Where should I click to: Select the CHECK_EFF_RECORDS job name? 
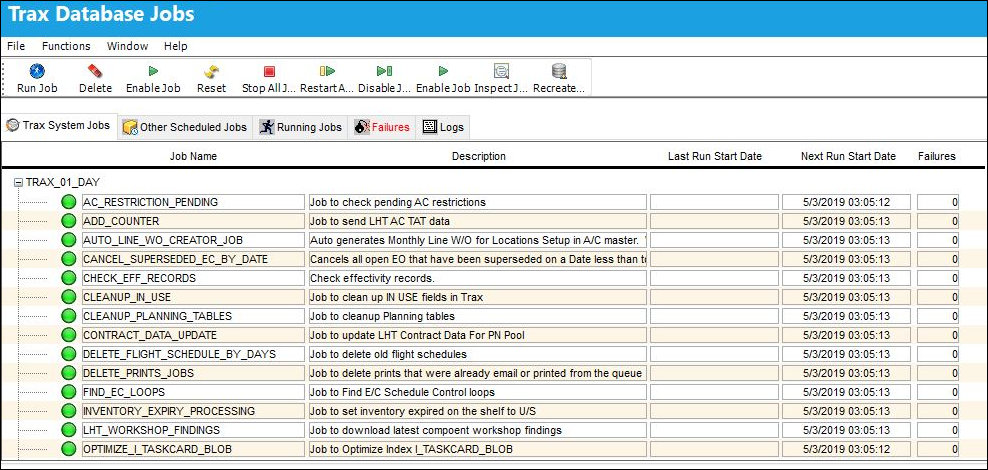click(193, 278)
